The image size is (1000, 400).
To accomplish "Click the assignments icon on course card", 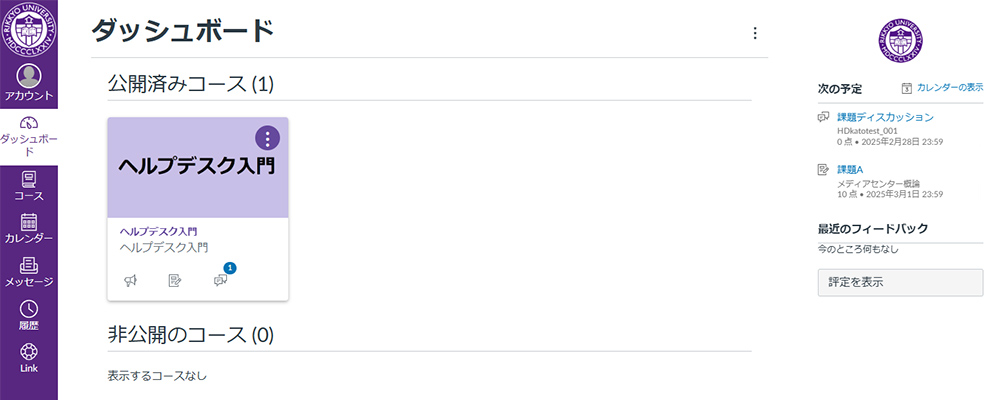I will 175,280.
